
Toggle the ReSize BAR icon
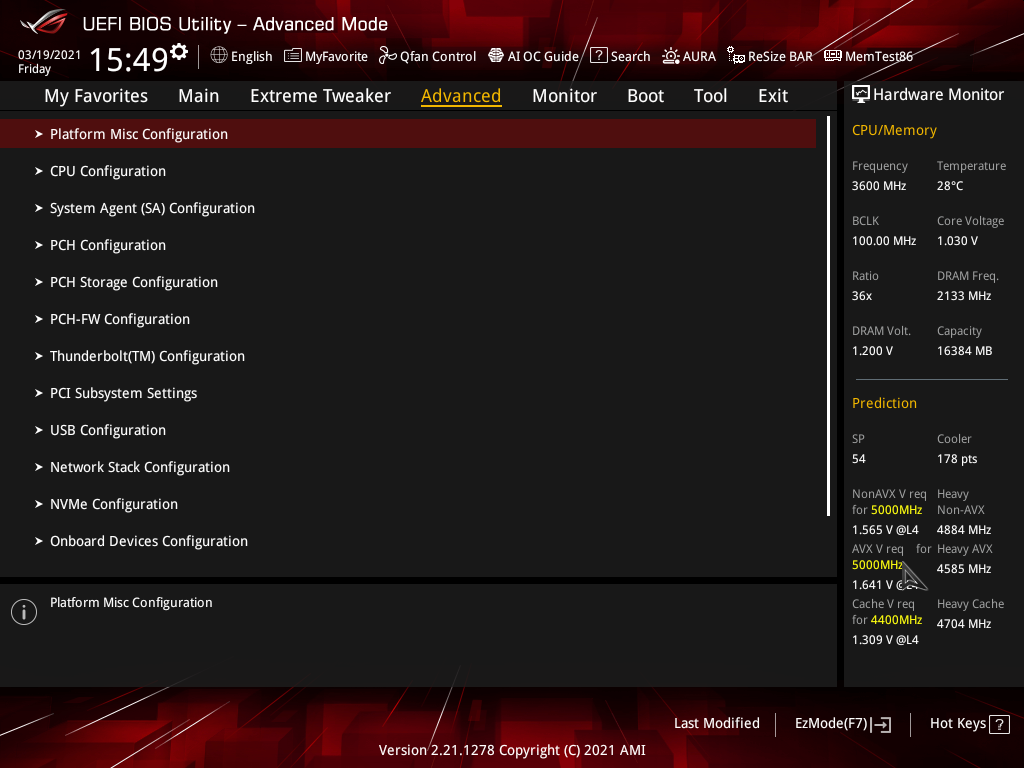736,56
